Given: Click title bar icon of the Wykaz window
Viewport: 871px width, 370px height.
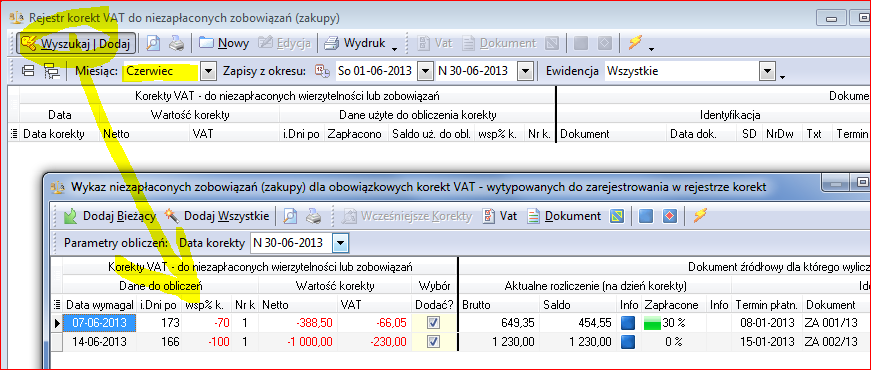Looking at the screenshot, I should tap(57, 187).
